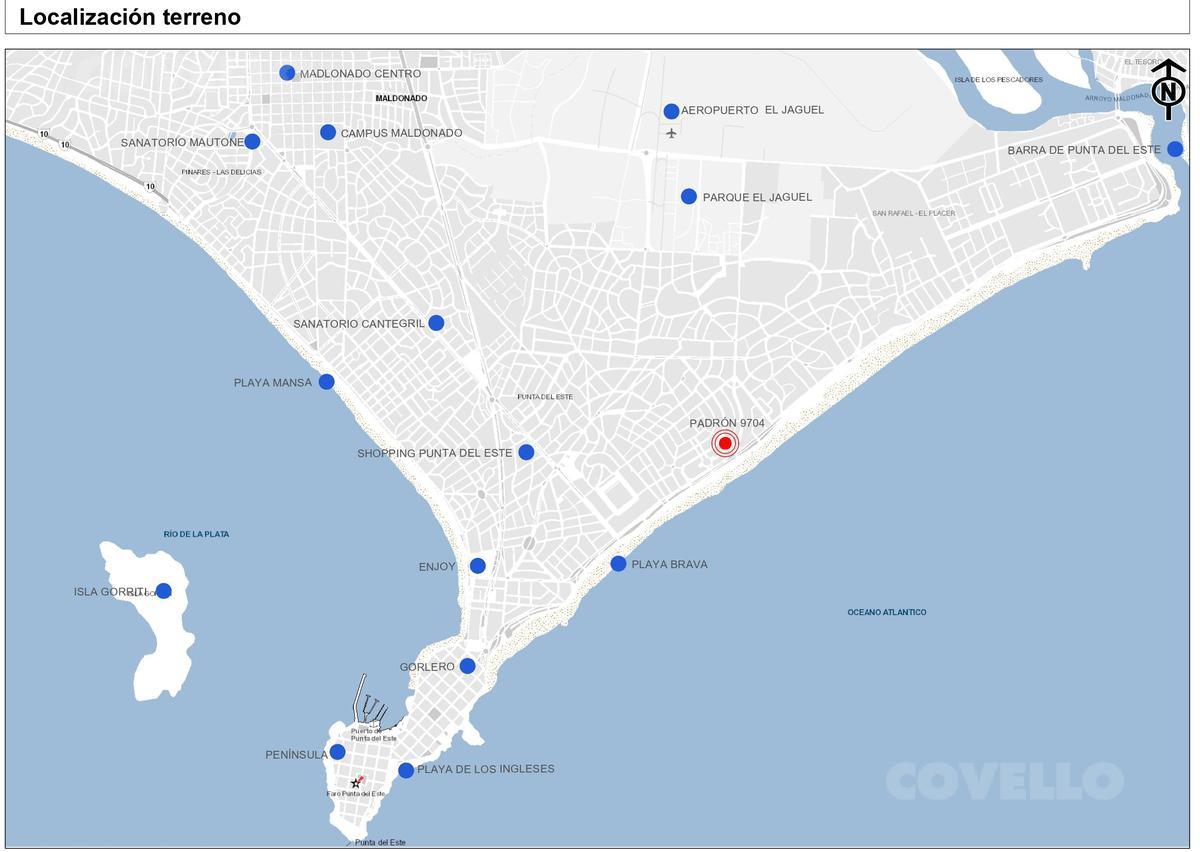Click the RÍO DE LA PLATA label
The image size is (1200, 852).
(196, 534)
